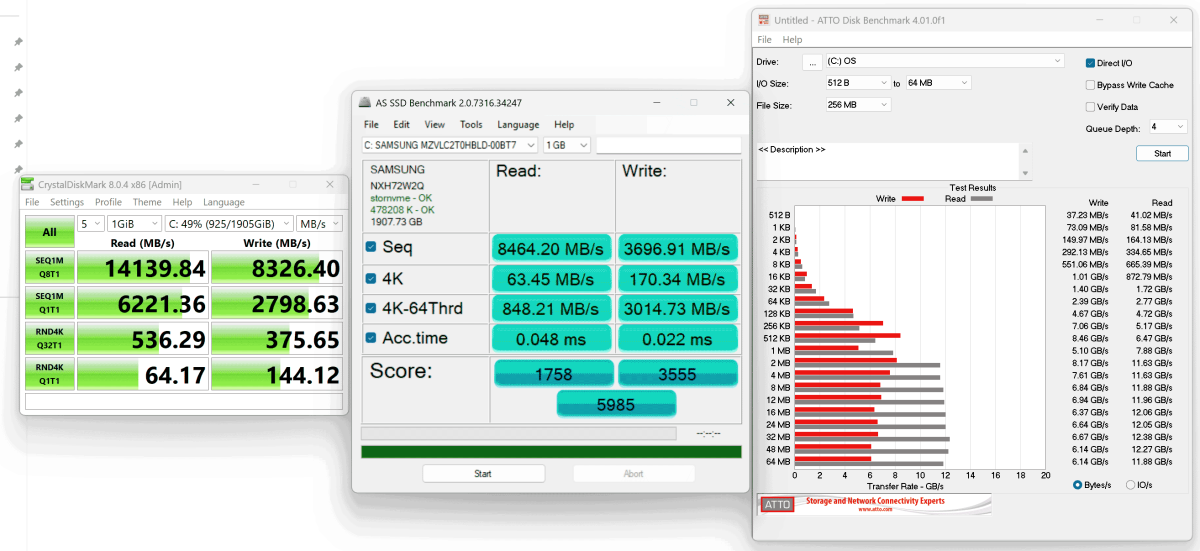Open the Queue Depth dropdown
1200x551 pixels.
[1167, 128]
